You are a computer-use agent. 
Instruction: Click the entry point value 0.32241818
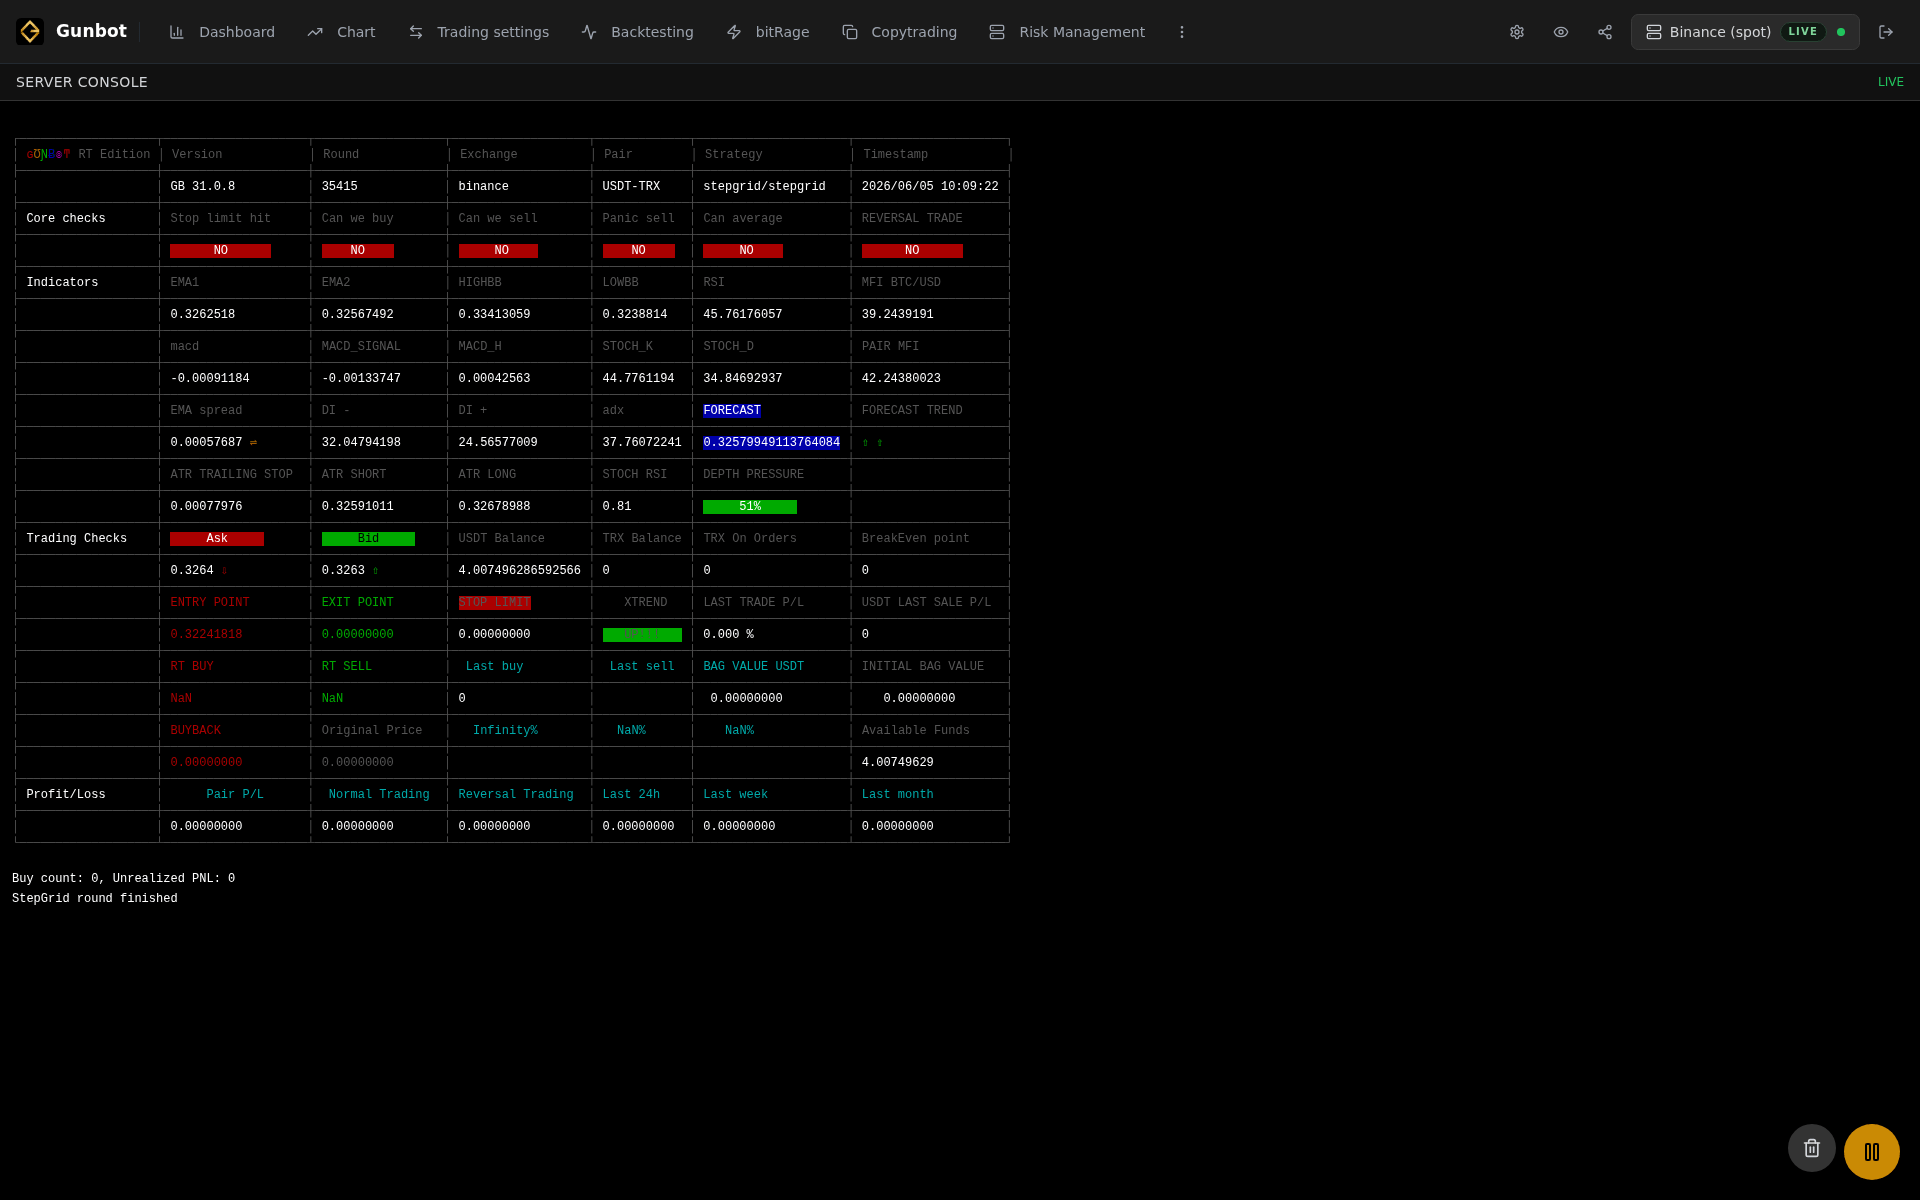coord(206,635)
